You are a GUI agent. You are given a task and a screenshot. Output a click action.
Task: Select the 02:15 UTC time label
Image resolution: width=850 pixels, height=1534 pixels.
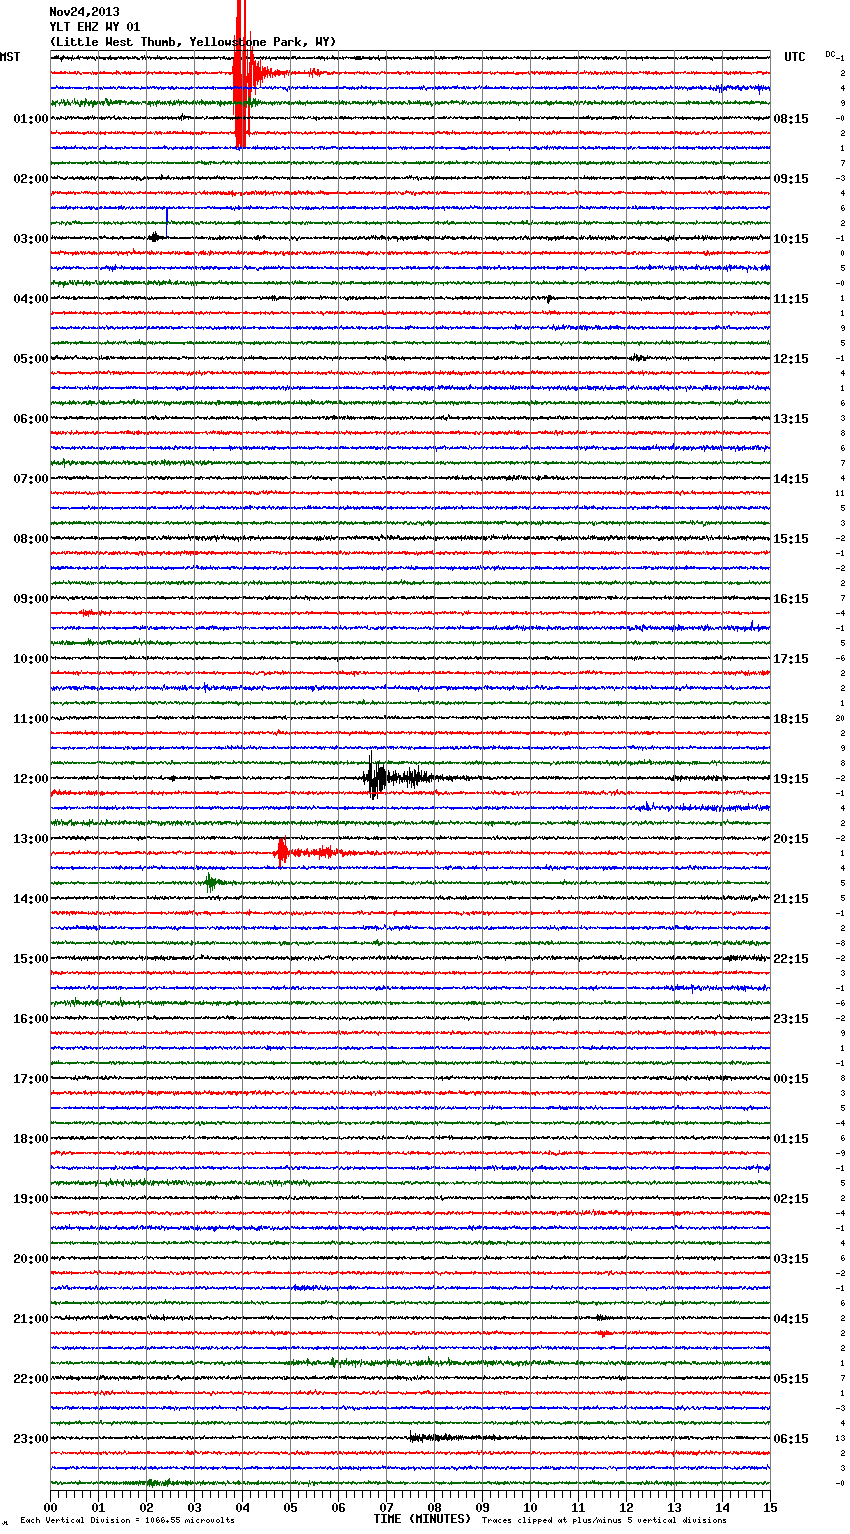(x=791, y=1199)
